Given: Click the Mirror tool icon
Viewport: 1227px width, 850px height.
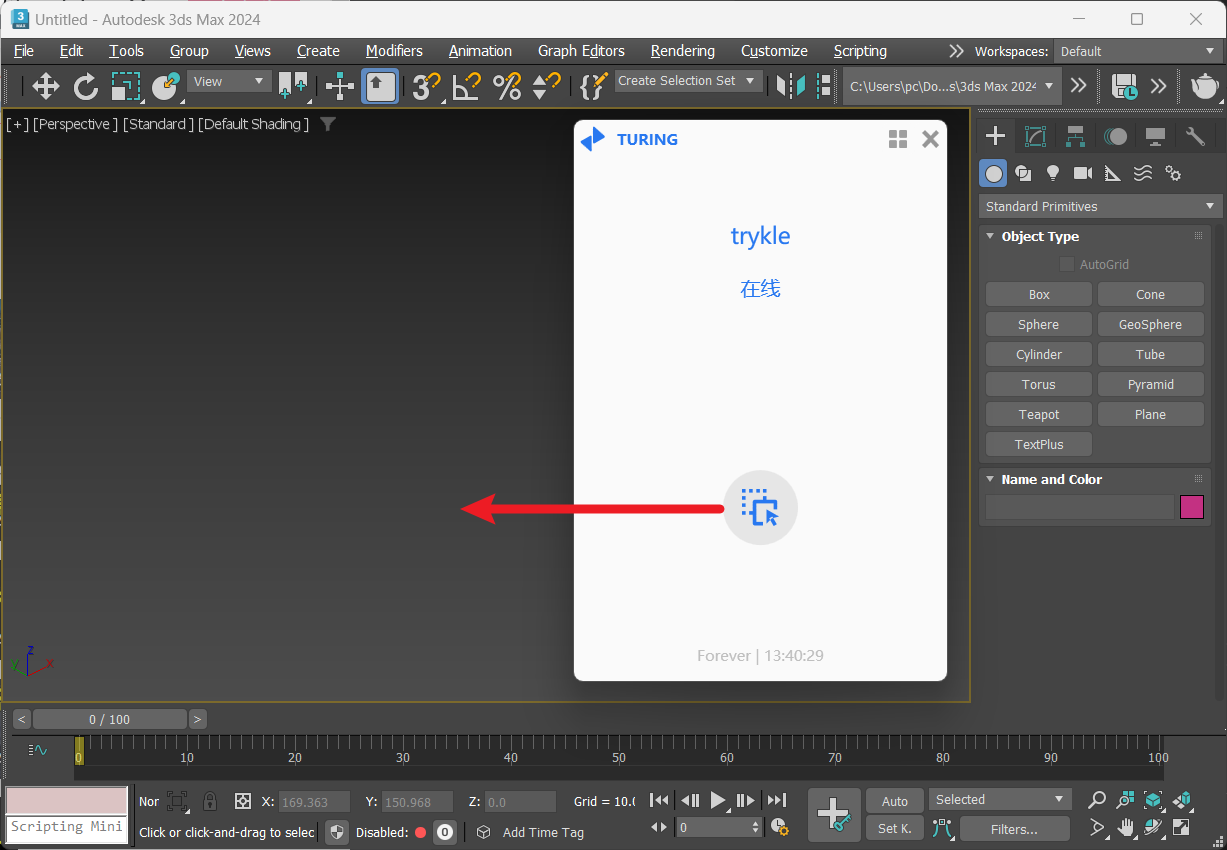Looking at the screenshot, I should (790, 86).
